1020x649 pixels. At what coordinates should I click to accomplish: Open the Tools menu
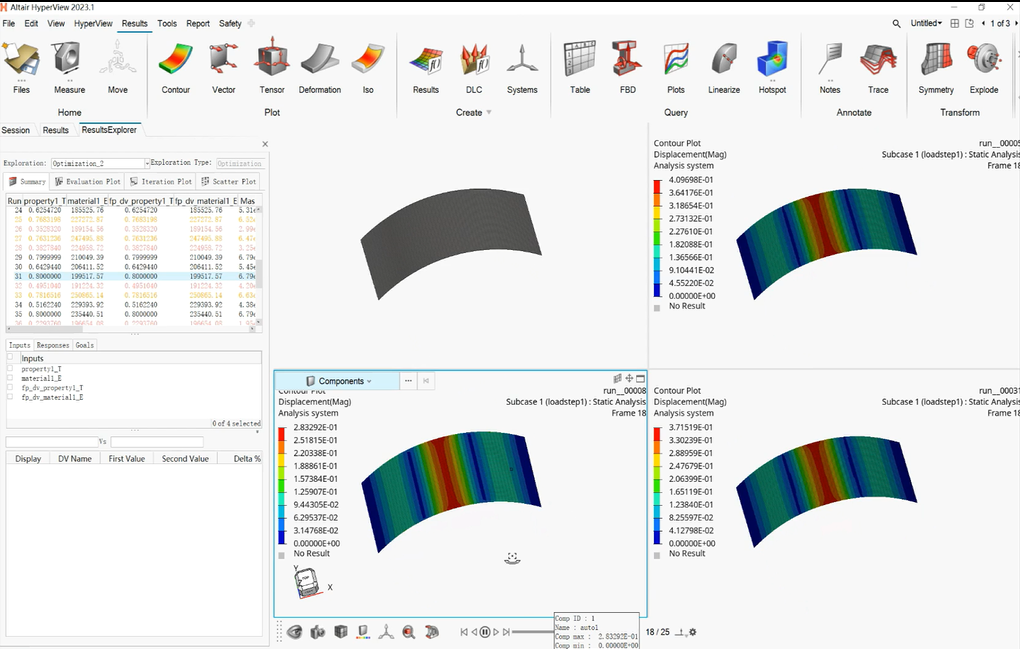167,23
